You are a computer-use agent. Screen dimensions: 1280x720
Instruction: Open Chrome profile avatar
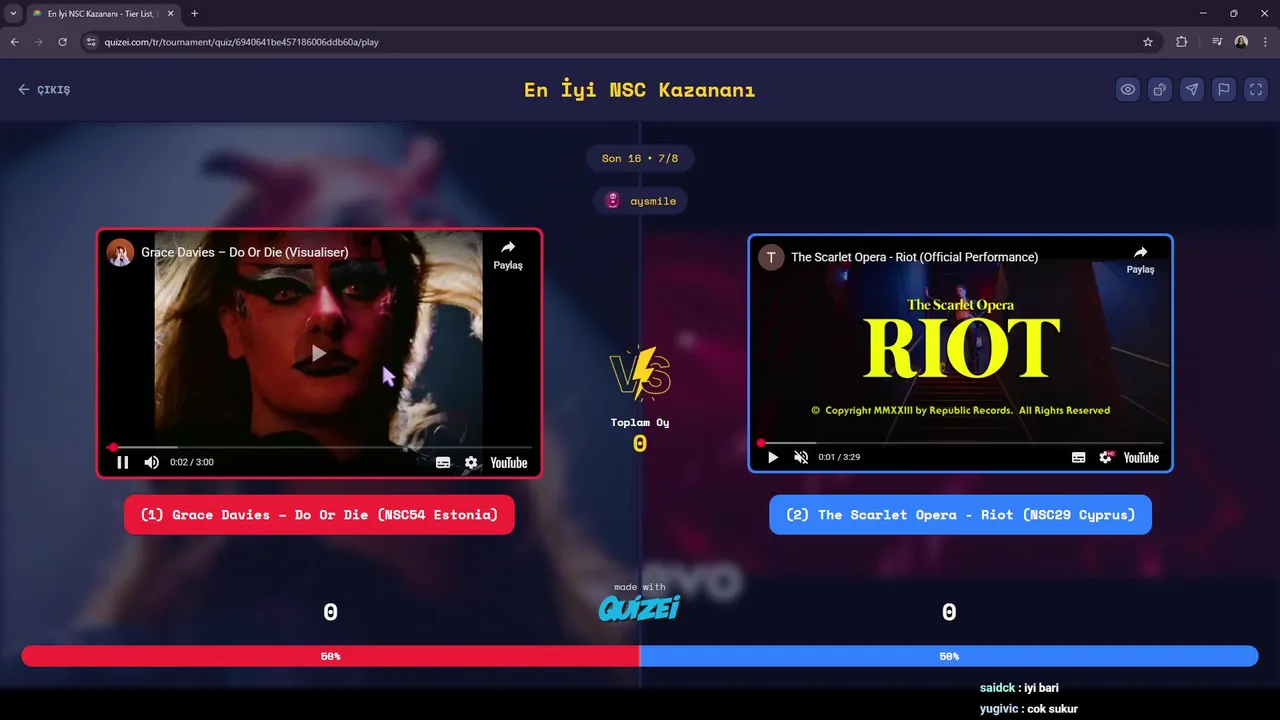(x=1241, y=42)
